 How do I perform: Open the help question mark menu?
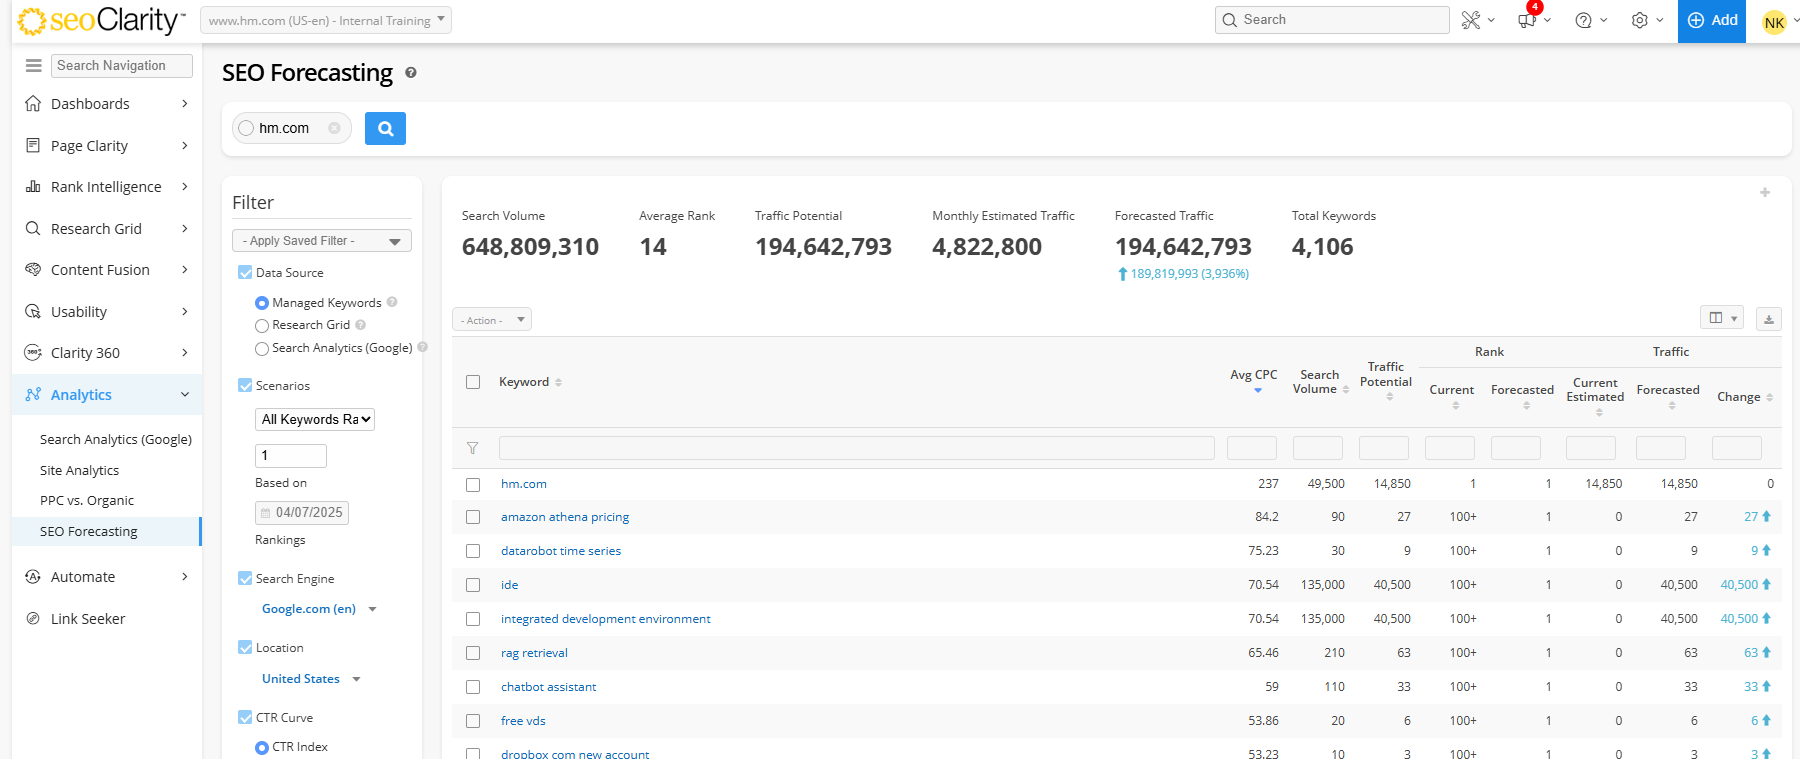pyautogui.click(x=1583, y=20)
